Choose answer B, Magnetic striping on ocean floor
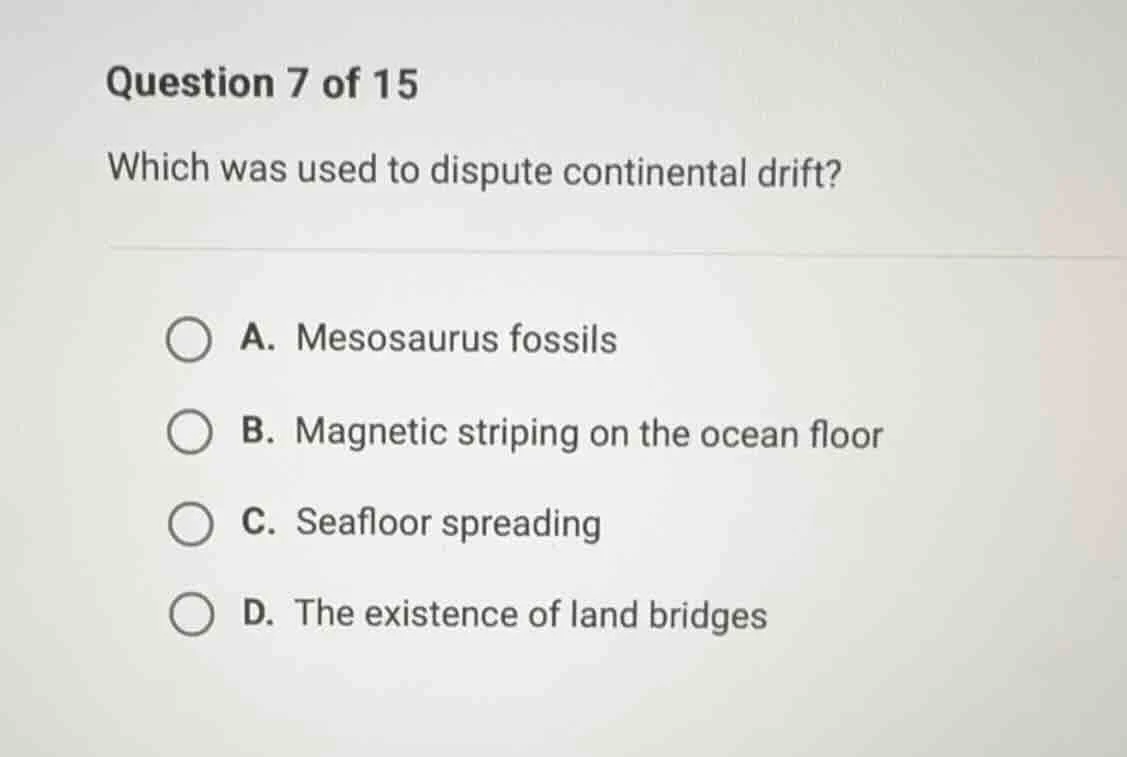Viewport: 1127px width, 757px height. pyautogui.click(x=560, y=432)
